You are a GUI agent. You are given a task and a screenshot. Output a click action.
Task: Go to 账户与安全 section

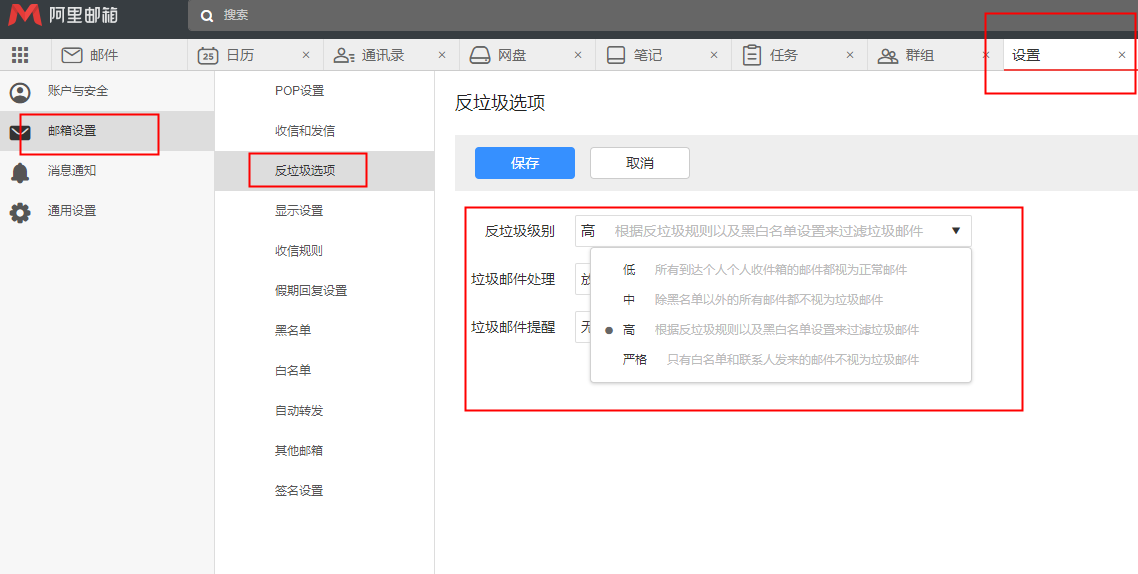point(78,91)
